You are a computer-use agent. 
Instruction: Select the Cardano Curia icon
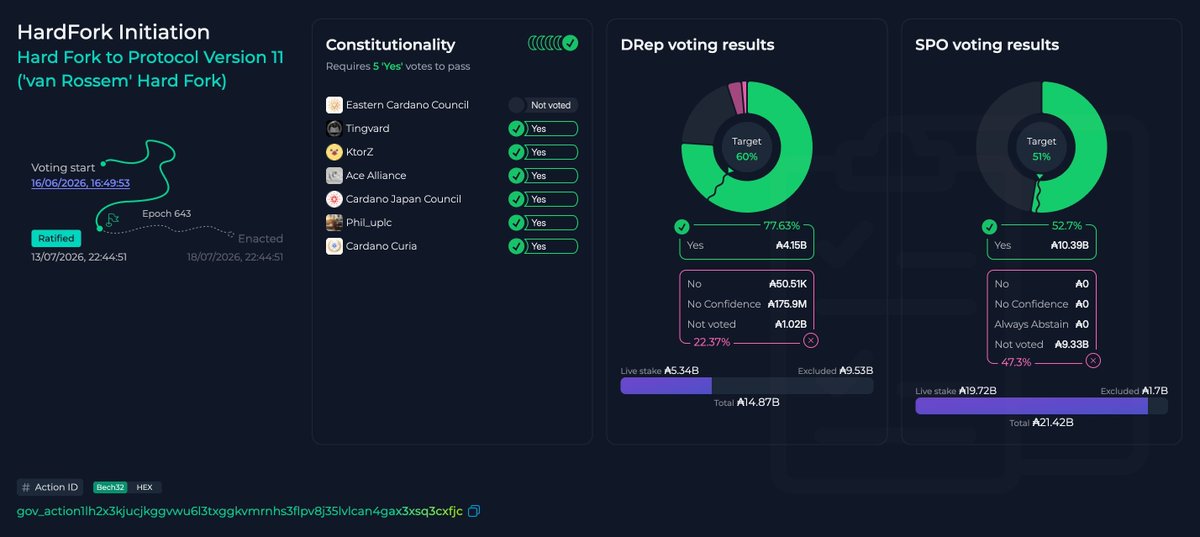[334, 246]
